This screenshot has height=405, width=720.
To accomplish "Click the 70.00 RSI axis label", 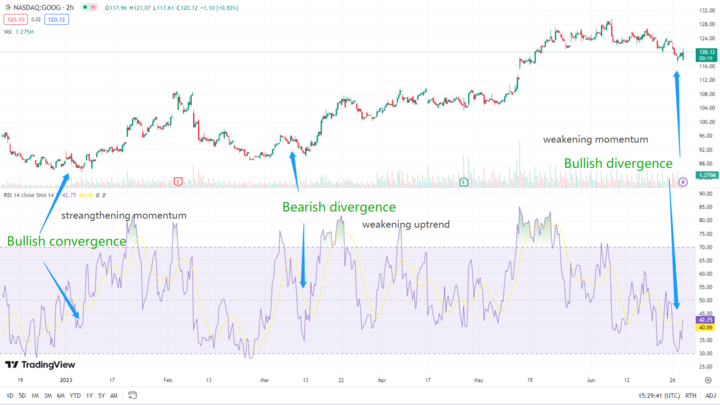I will (x=706, y=247).
